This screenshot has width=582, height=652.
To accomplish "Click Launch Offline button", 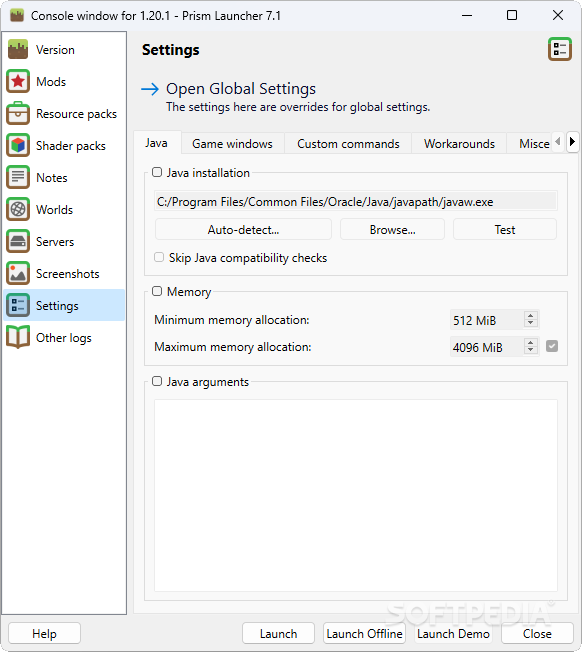I will pyautogui.click(x=364, y=633).
